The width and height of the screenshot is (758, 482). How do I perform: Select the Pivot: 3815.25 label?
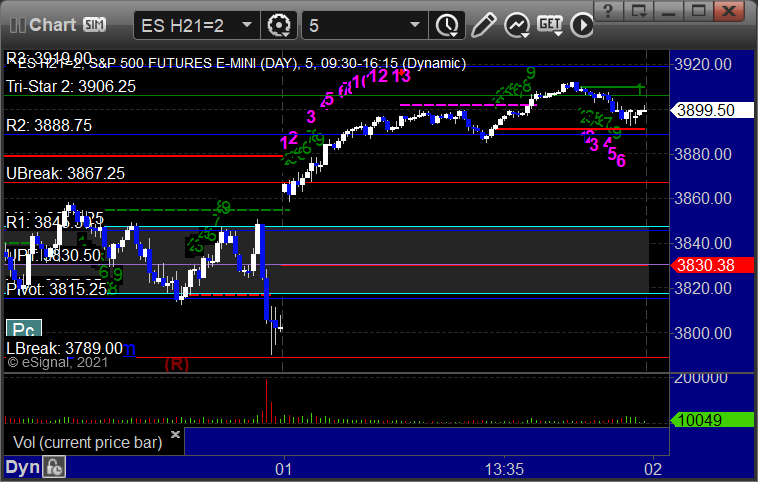57,289
